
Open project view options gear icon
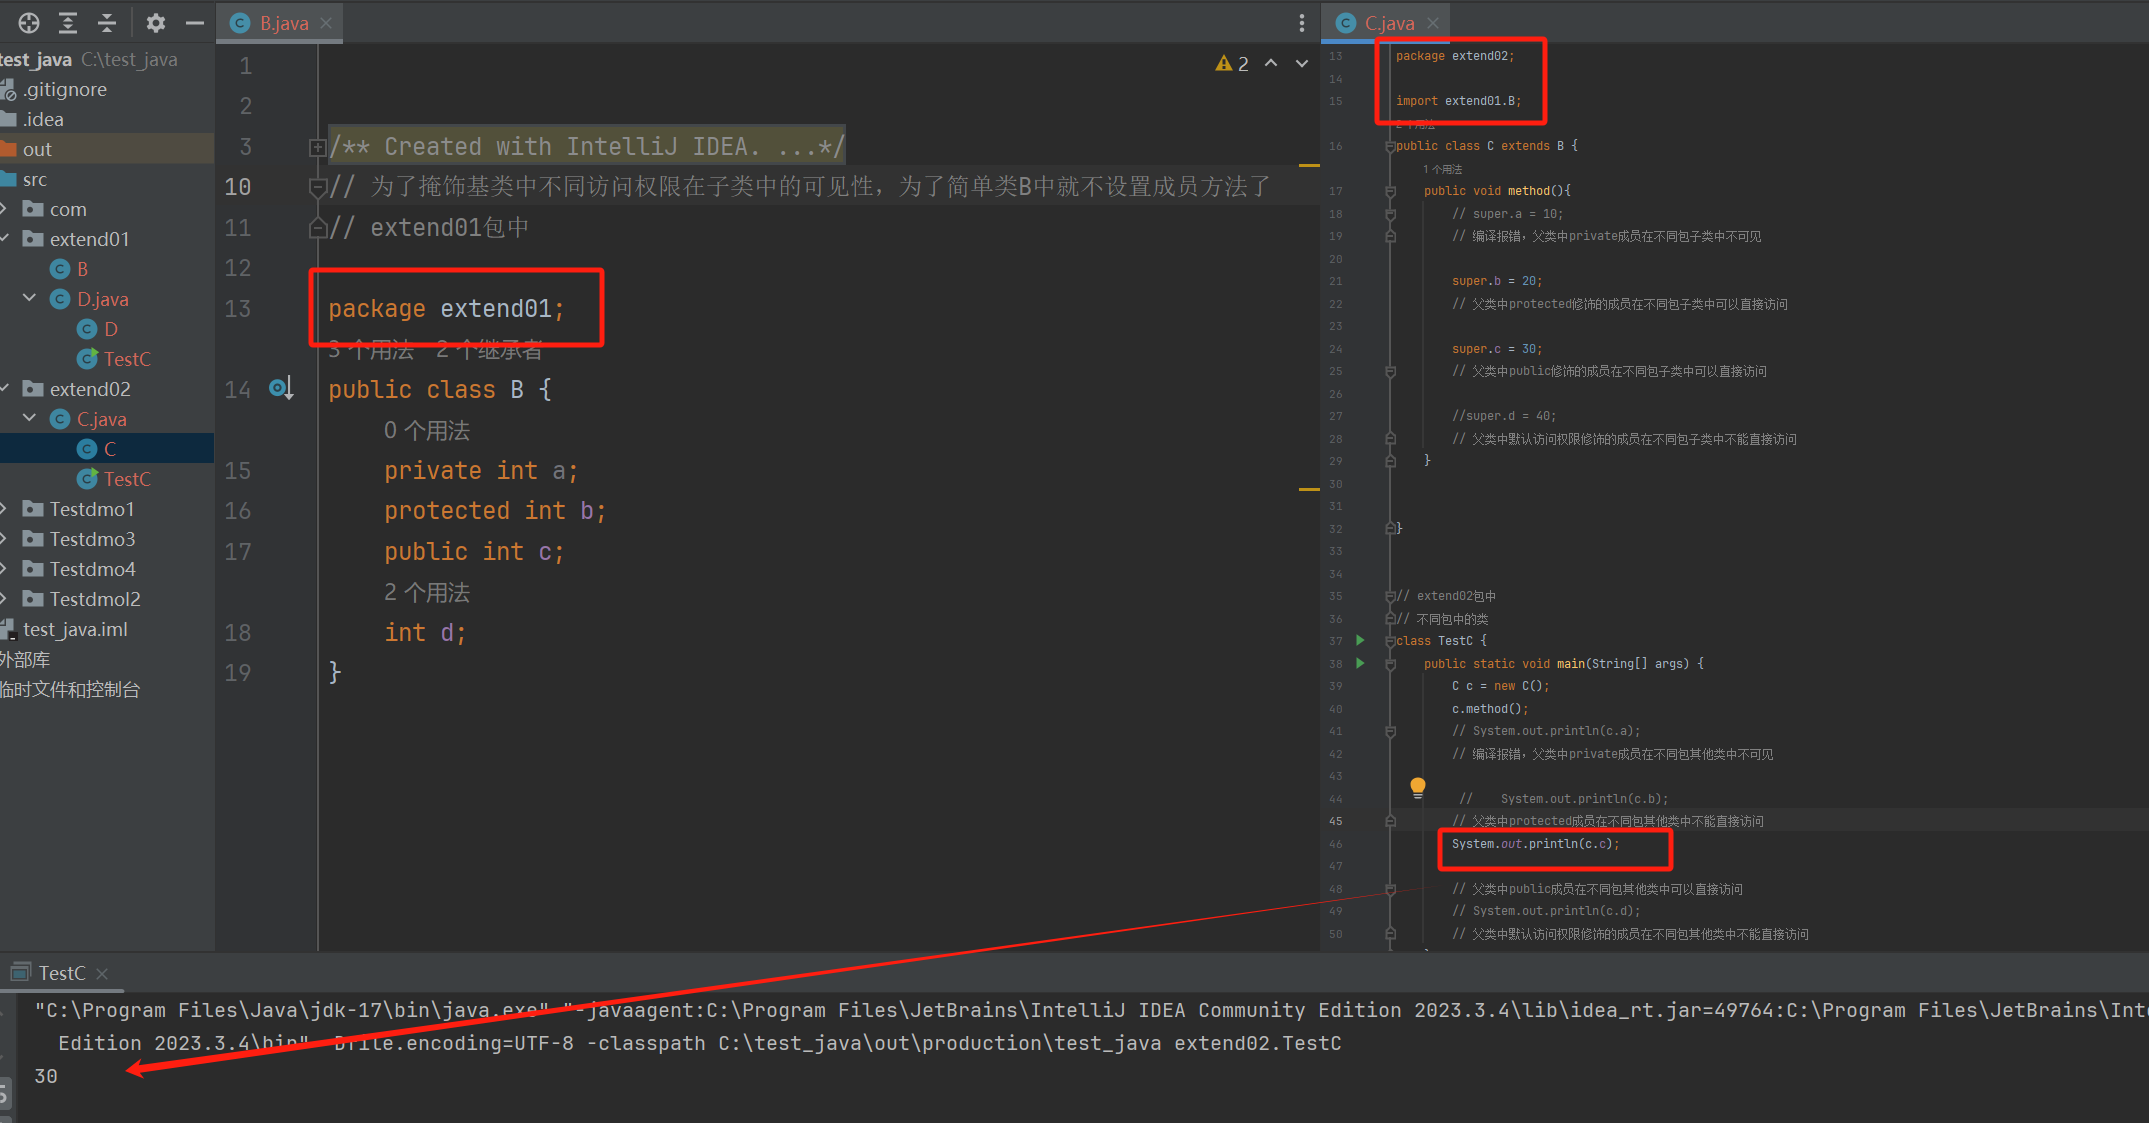point(155,23)
